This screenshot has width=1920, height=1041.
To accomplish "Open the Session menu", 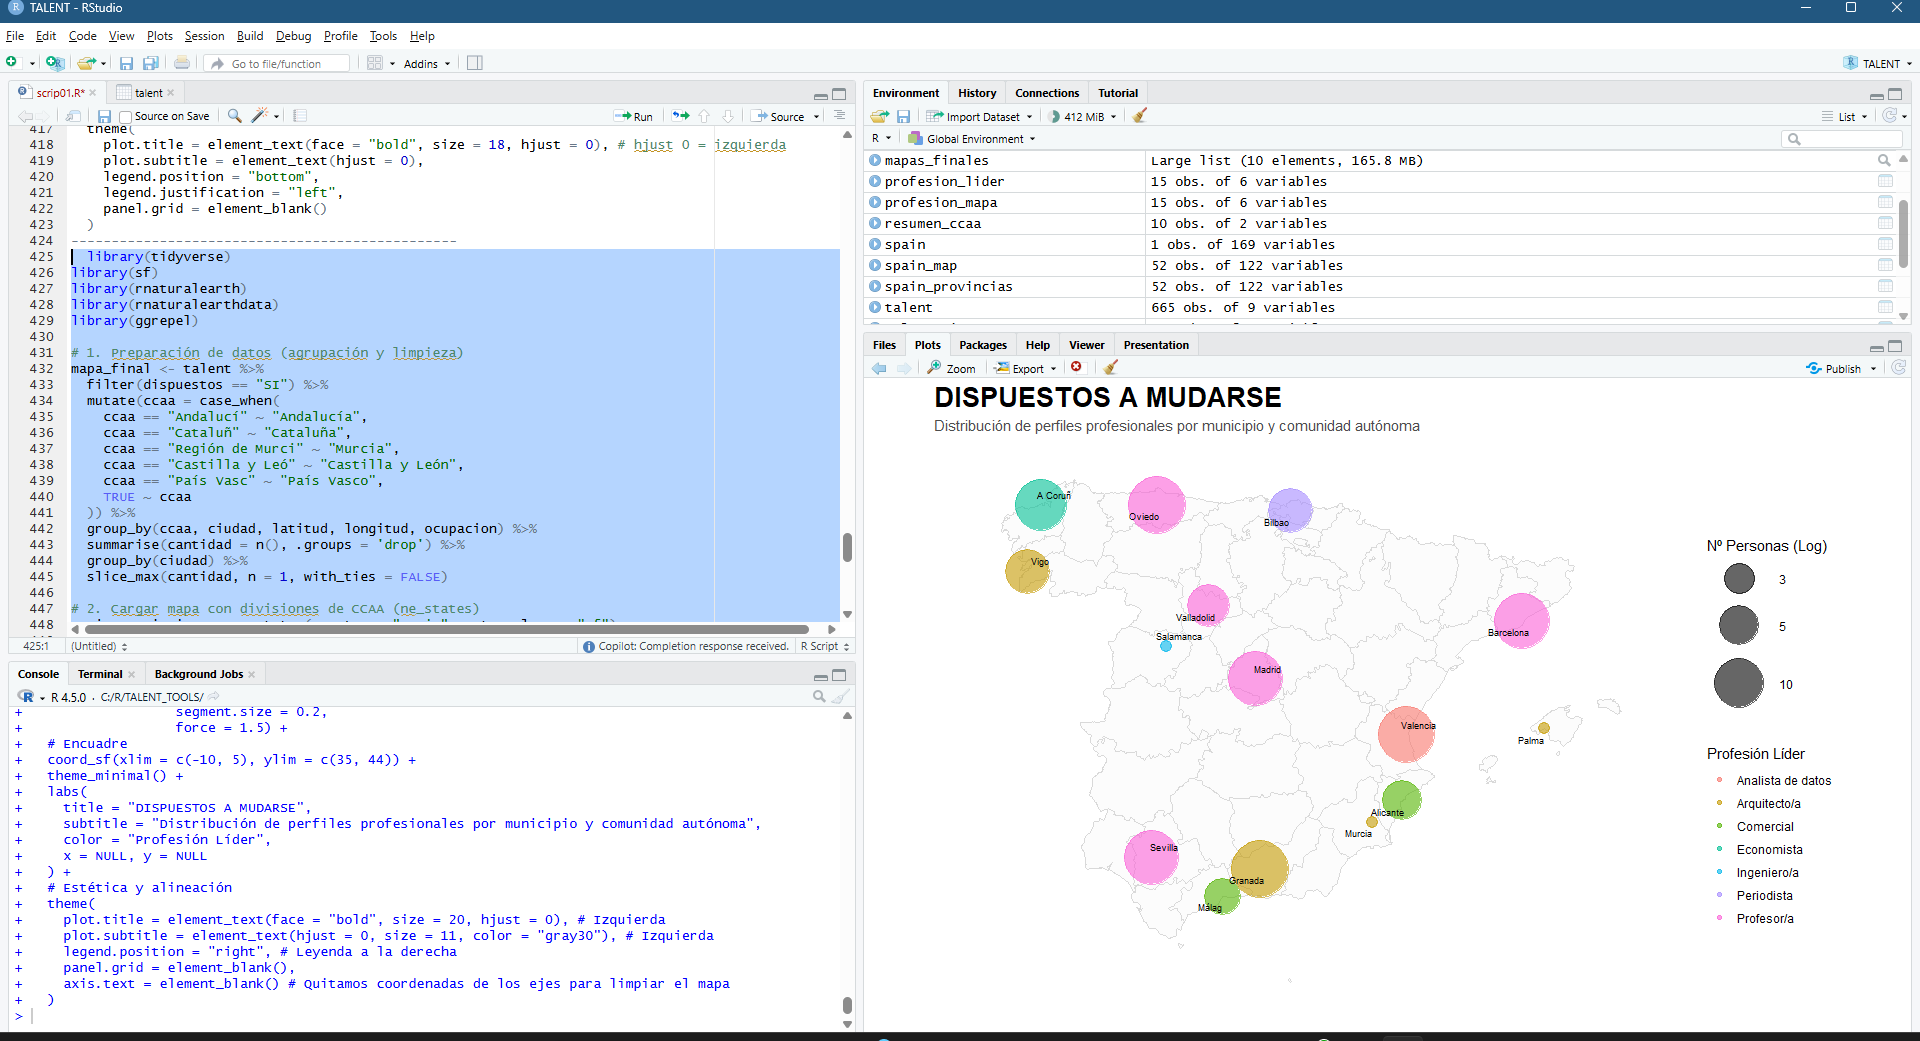I will tap(204, 36).
